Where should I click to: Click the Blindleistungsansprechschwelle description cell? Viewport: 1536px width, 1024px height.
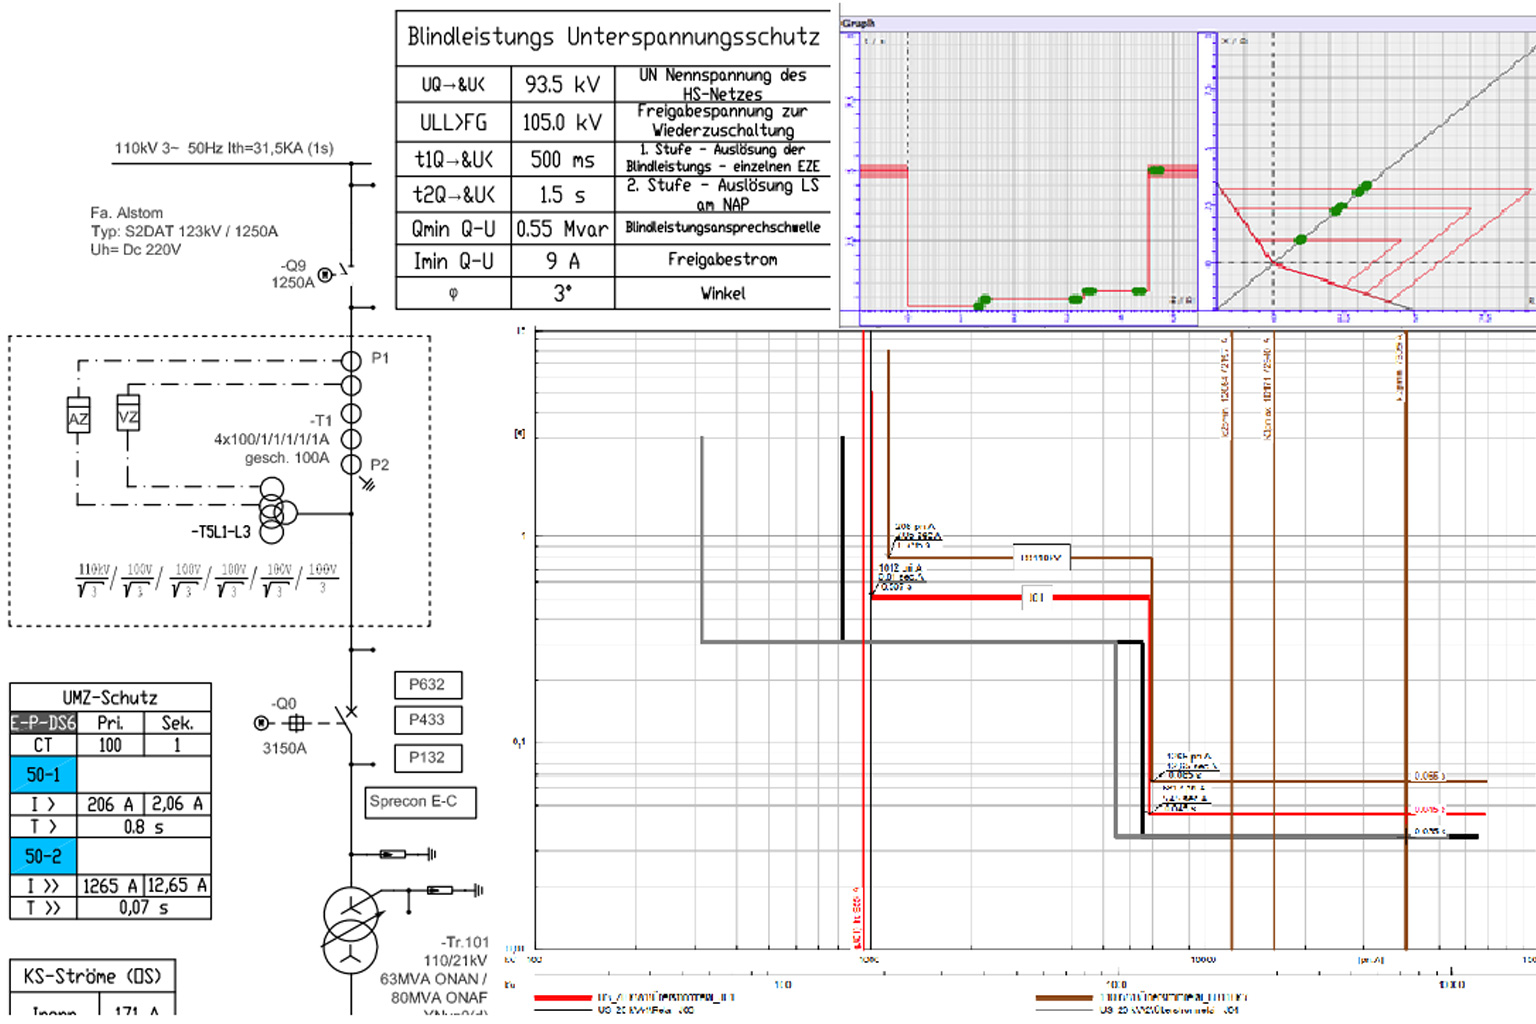[722, 228]
